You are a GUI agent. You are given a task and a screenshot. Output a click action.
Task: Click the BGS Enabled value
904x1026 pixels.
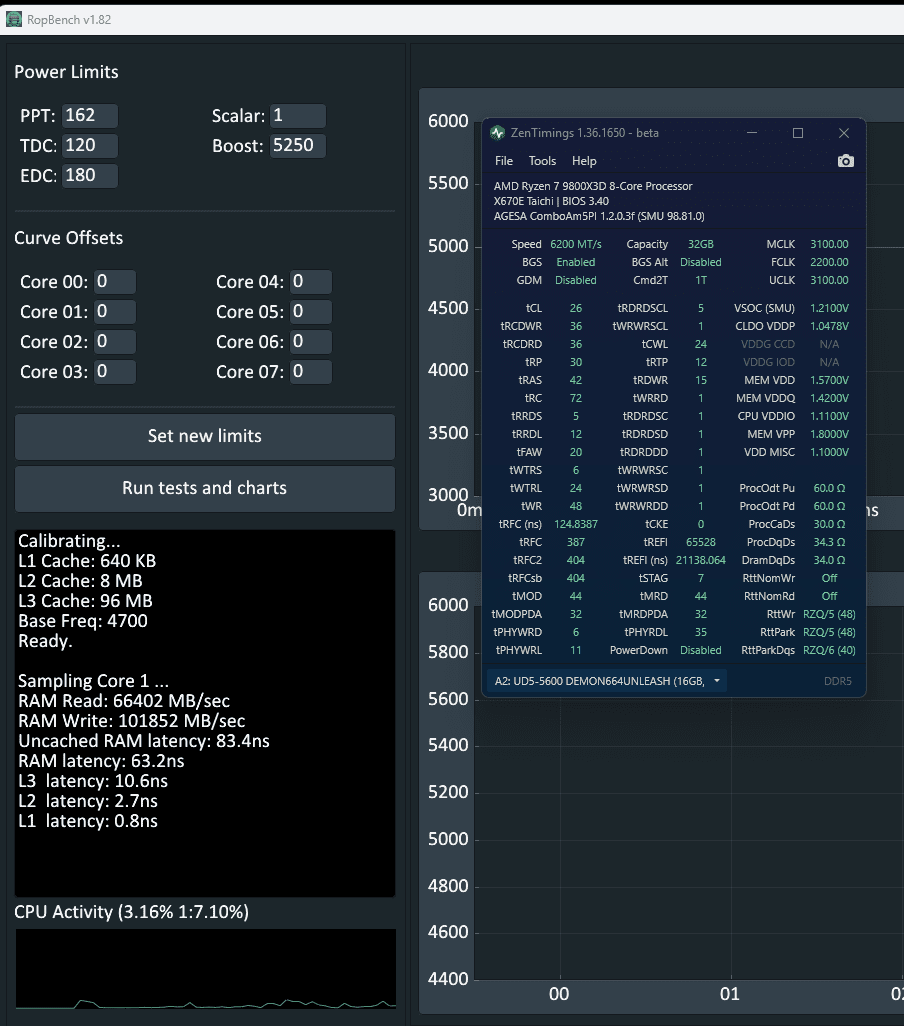click(x=576, y=262)
